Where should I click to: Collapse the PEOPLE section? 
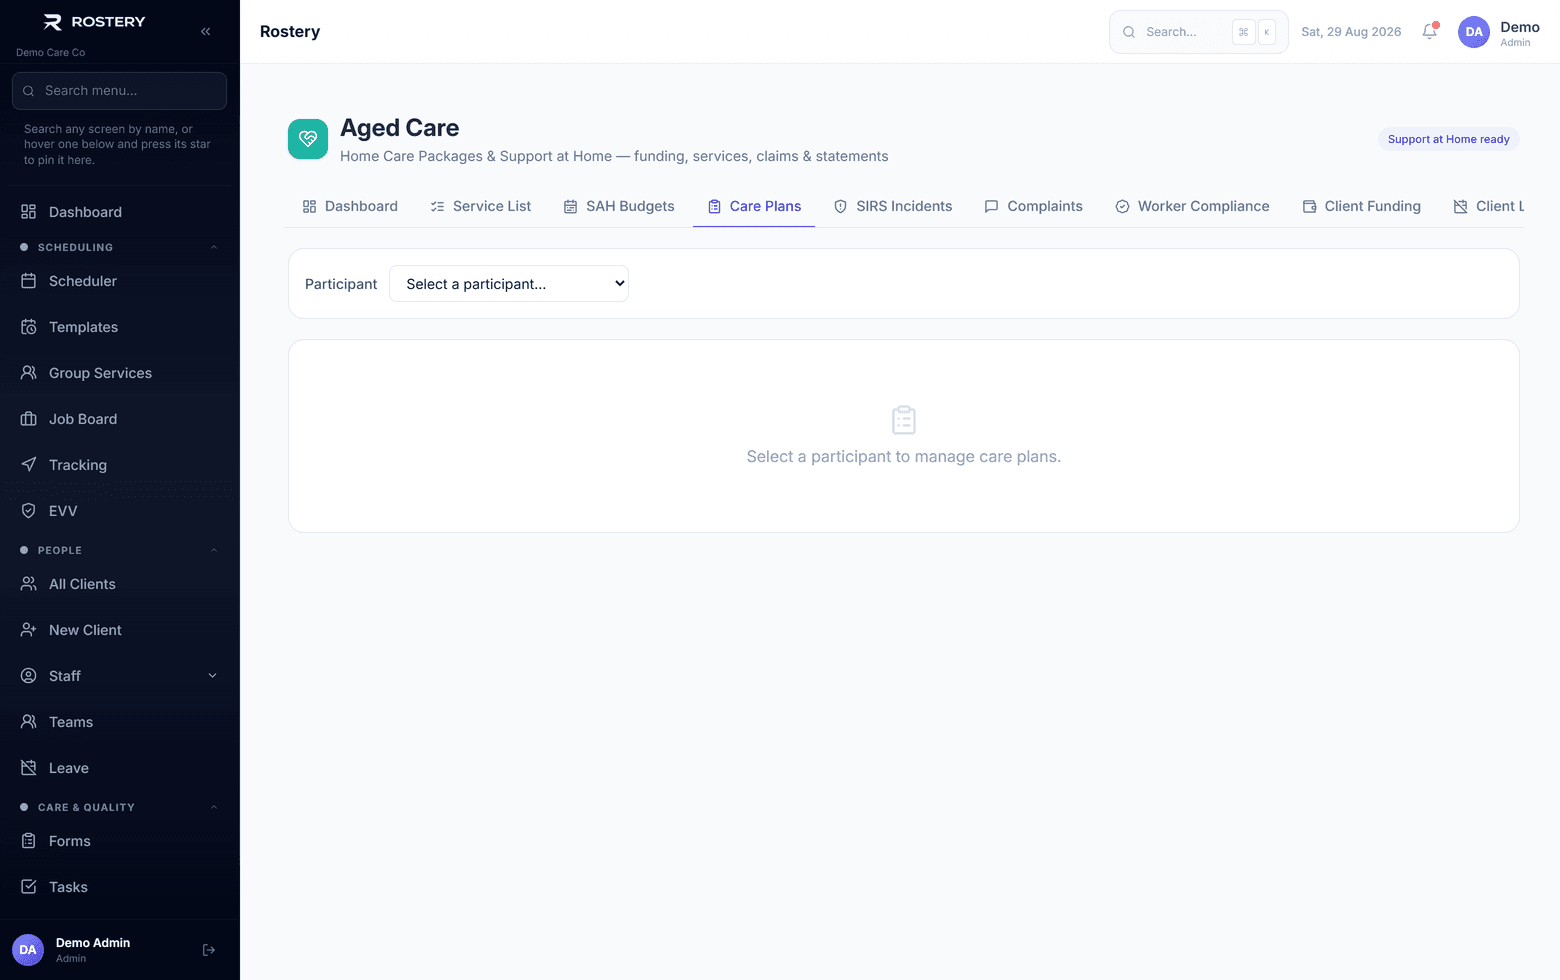(120, 550)
